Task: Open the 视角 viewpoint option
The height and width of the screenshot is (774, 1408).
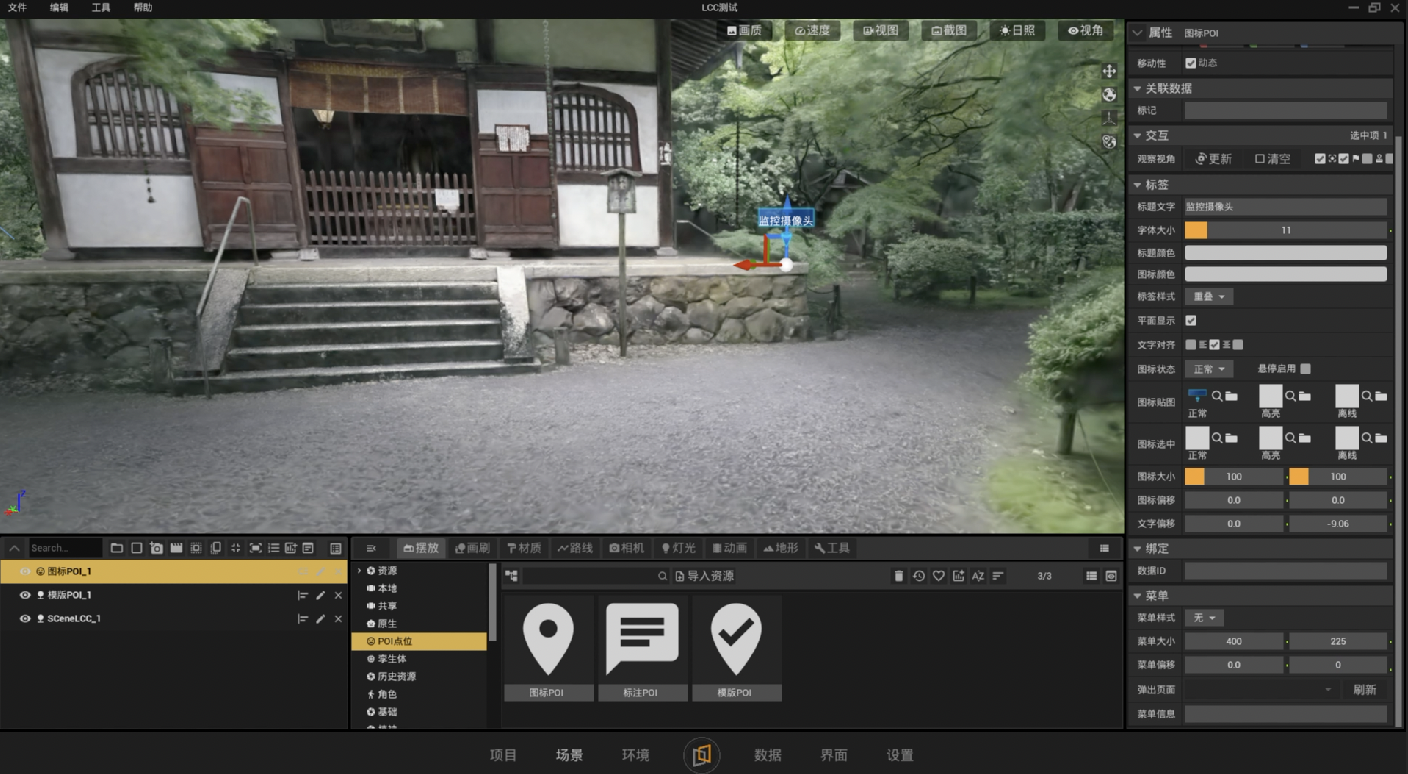Action: click(1086, 31)
